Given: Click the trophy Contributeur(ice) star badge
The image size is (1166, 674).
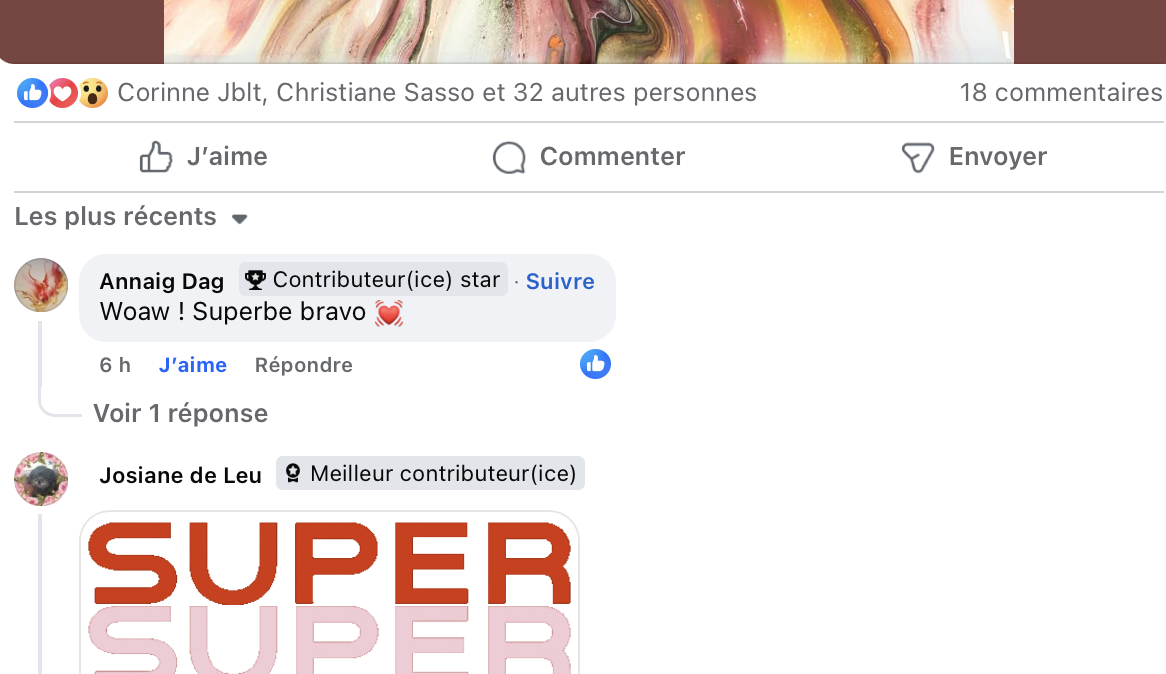Looking at the screenshot, I should pos(373,280).
